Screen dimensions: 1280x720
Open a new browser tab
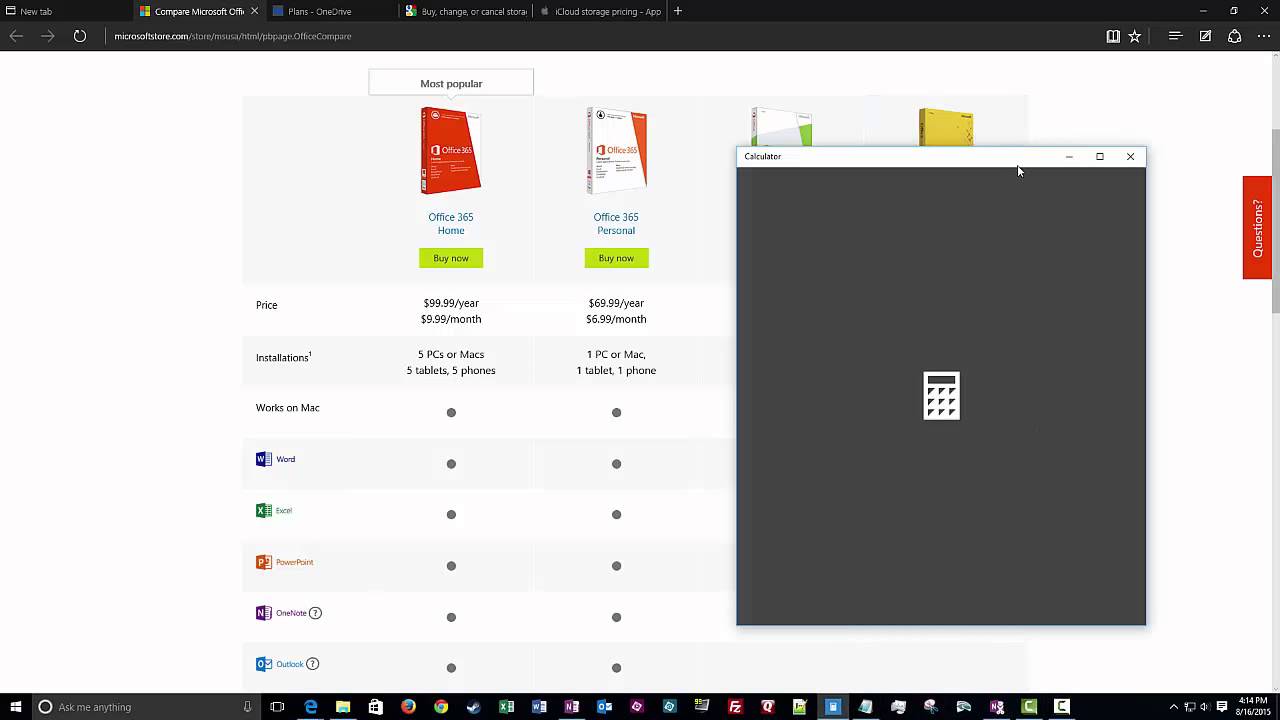(x=678, y=11)
